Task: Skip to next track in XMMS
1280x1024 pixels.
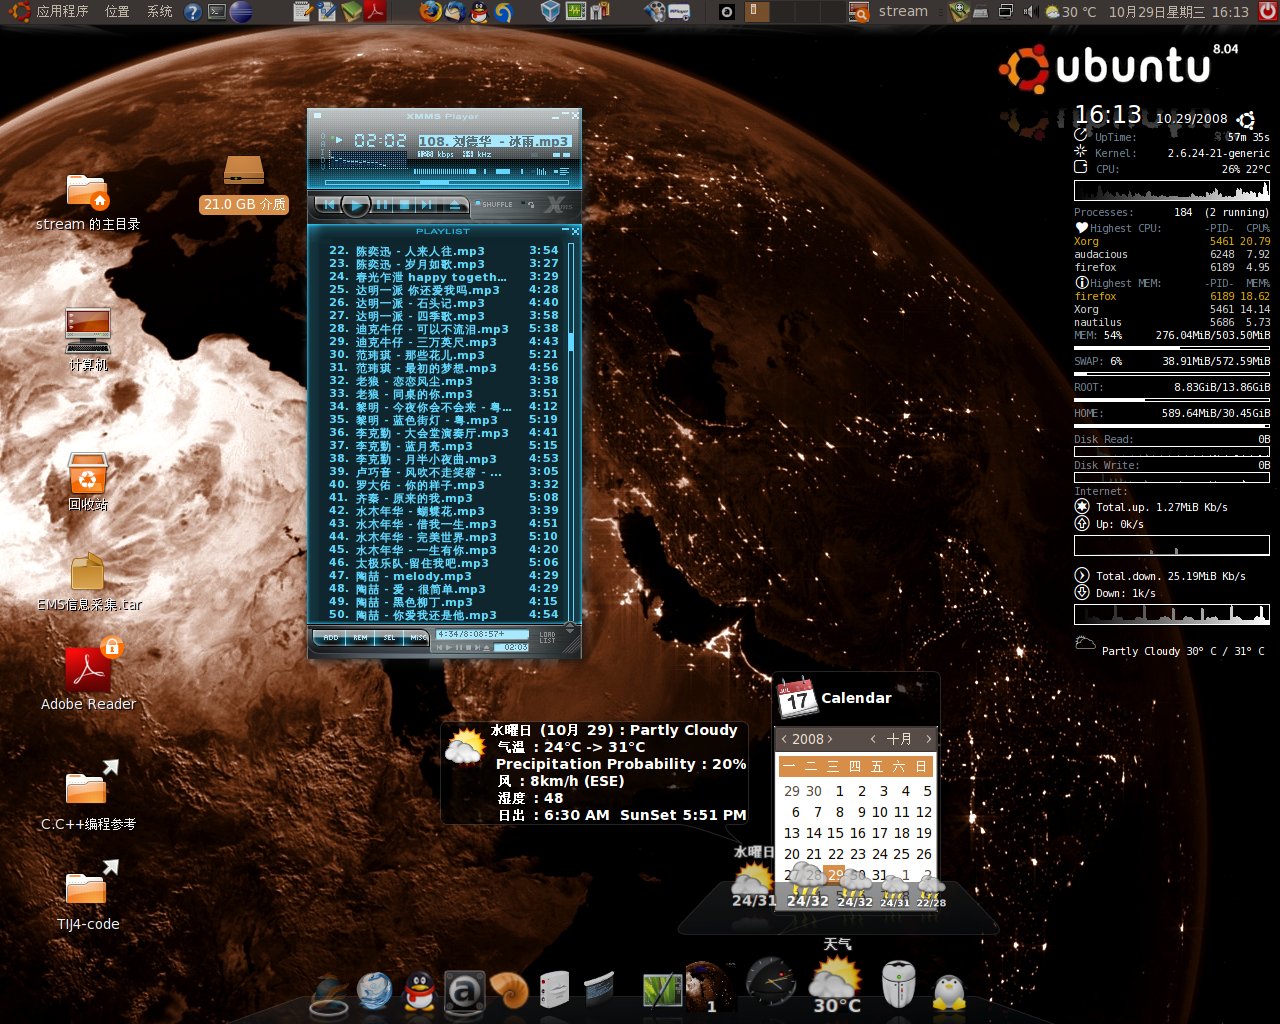Action: tap(426, 205)
